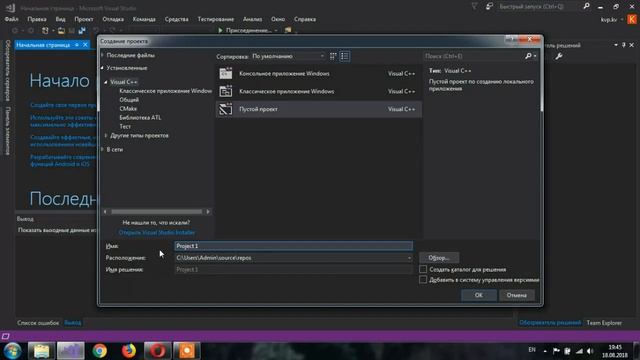Select 'Общий' category in the tree
Image resolution: width=640 pixels, height=360 pixels.
pyautogui.click(x=129, y=100)
